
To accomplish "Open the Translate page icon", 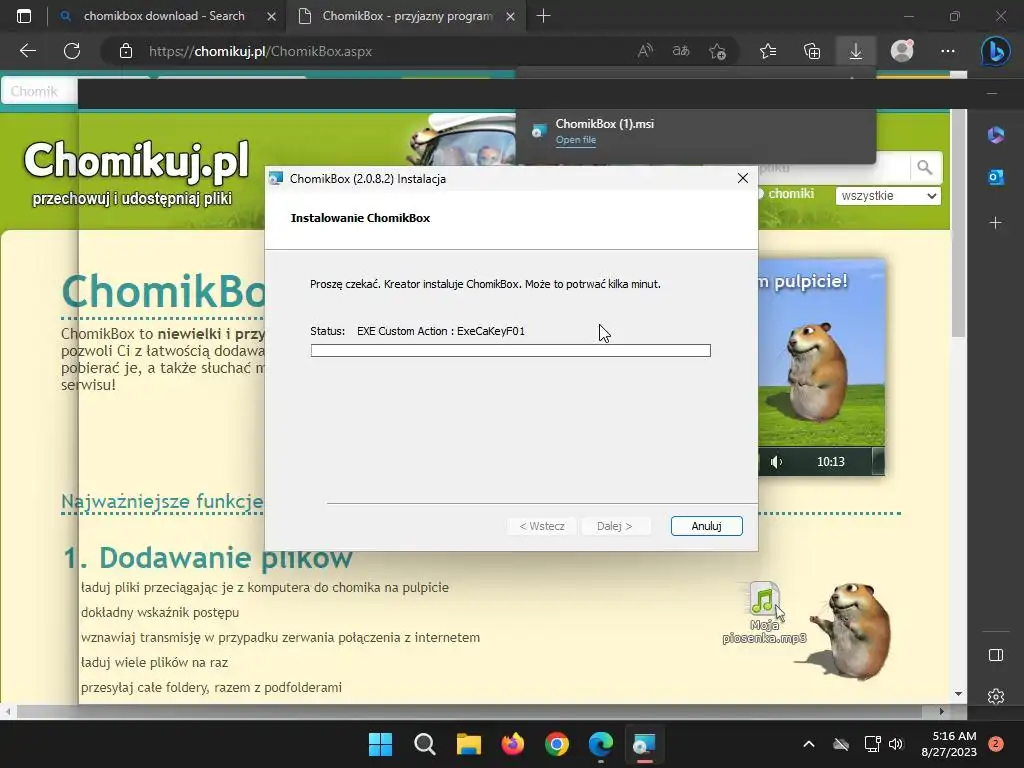I will pos(681,51).
